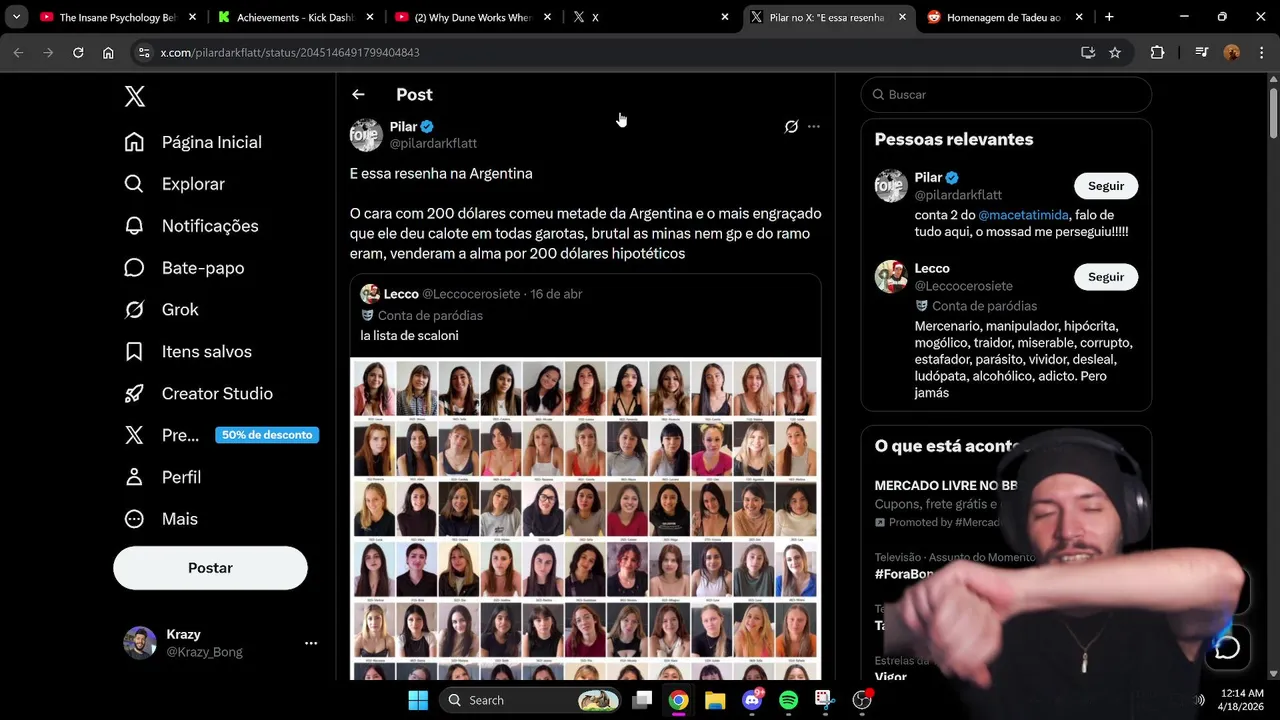Switch to Why Dune Works tab
The width and height of the screenshot is (1280, 720).
tap(474, 17)
